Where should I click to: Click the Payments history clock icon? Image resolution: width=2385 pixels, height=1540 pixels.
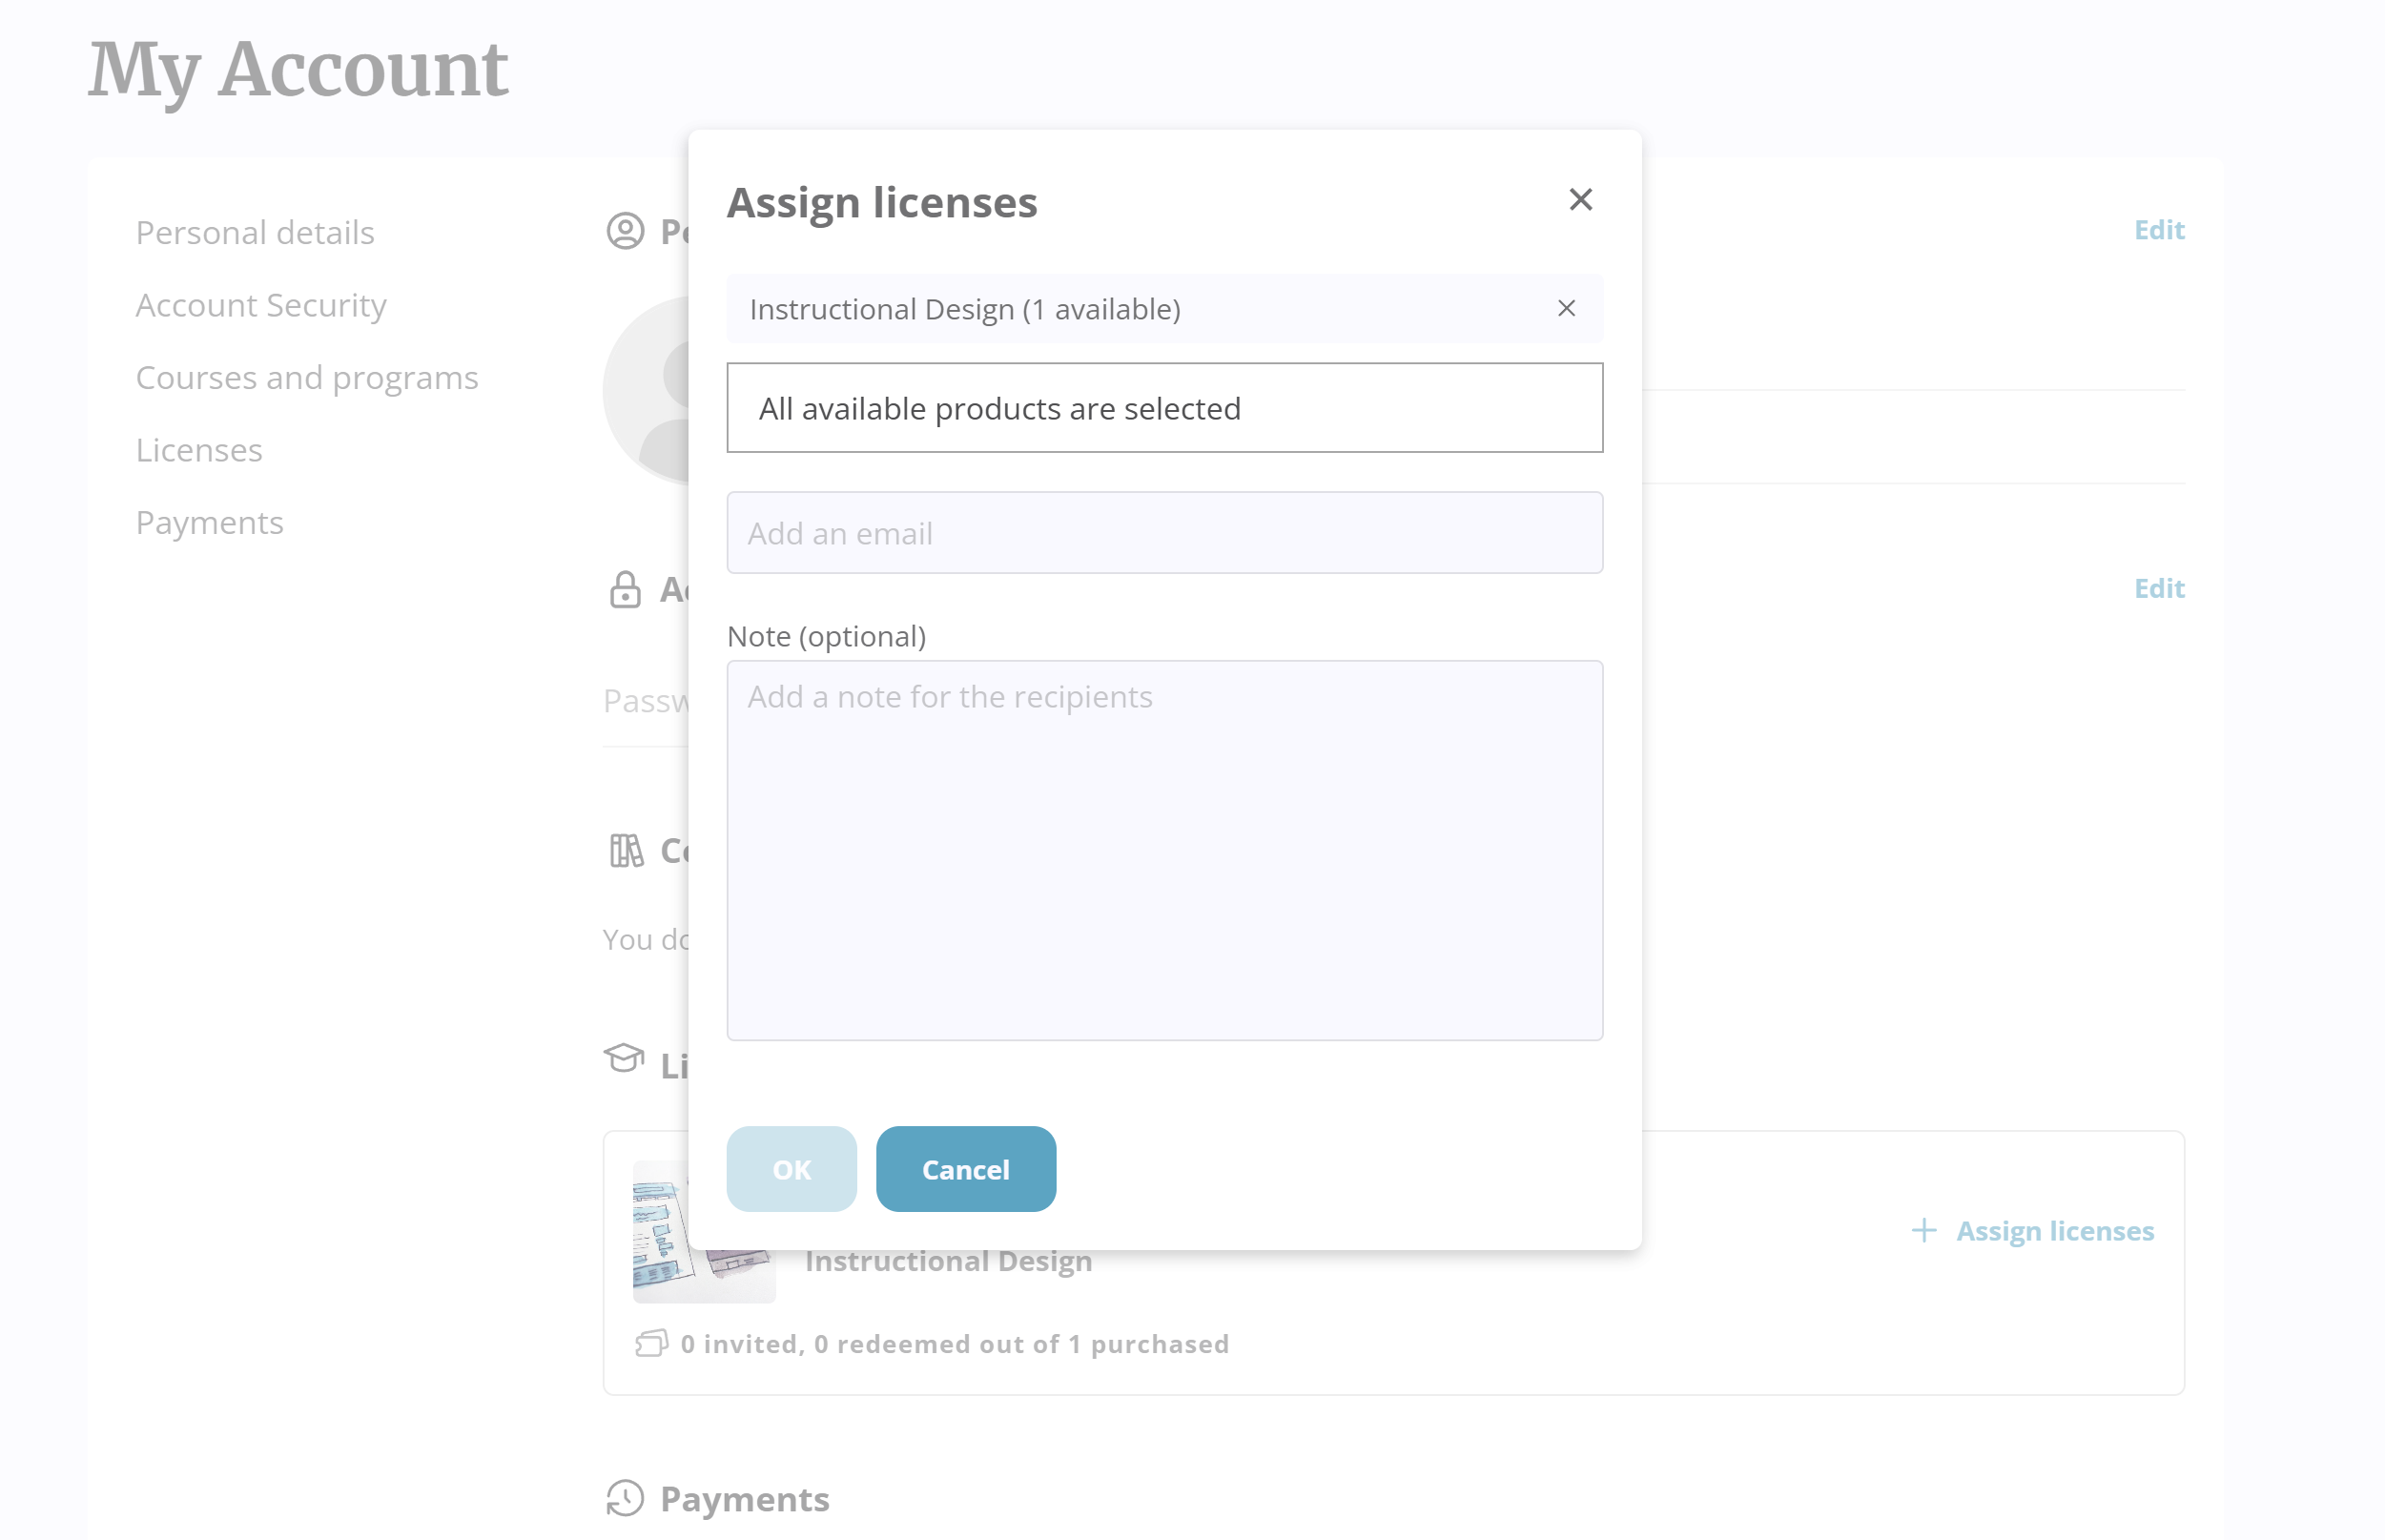[x=625, y=1498]
